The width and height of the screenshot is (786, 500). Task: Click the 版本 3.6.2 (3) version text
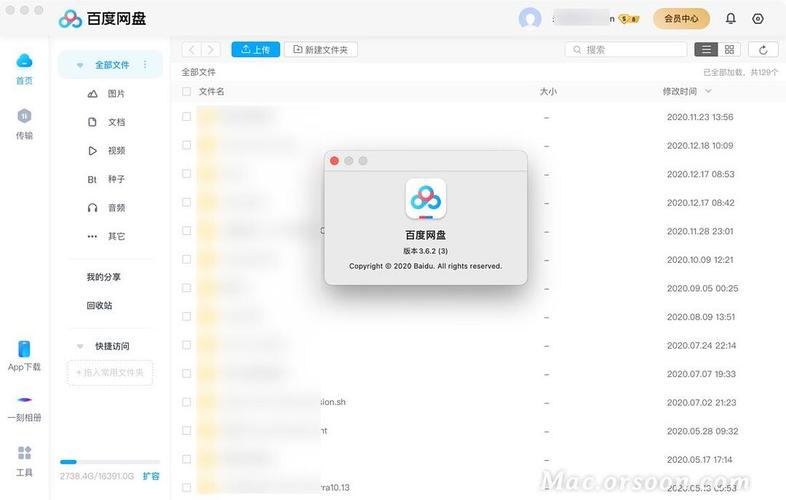coord(426,251)
